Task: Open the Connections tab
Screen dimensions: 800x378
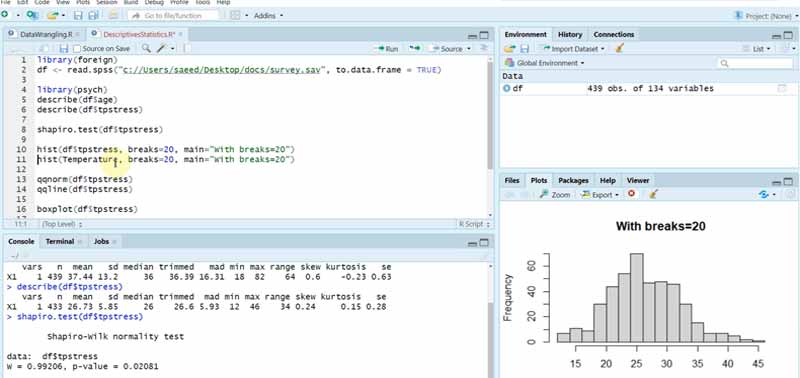Action: 614,34
